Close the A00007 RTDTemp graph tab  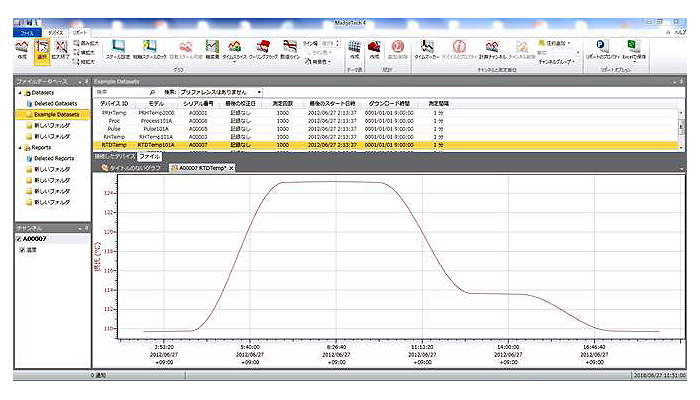[x=232, y=168]
